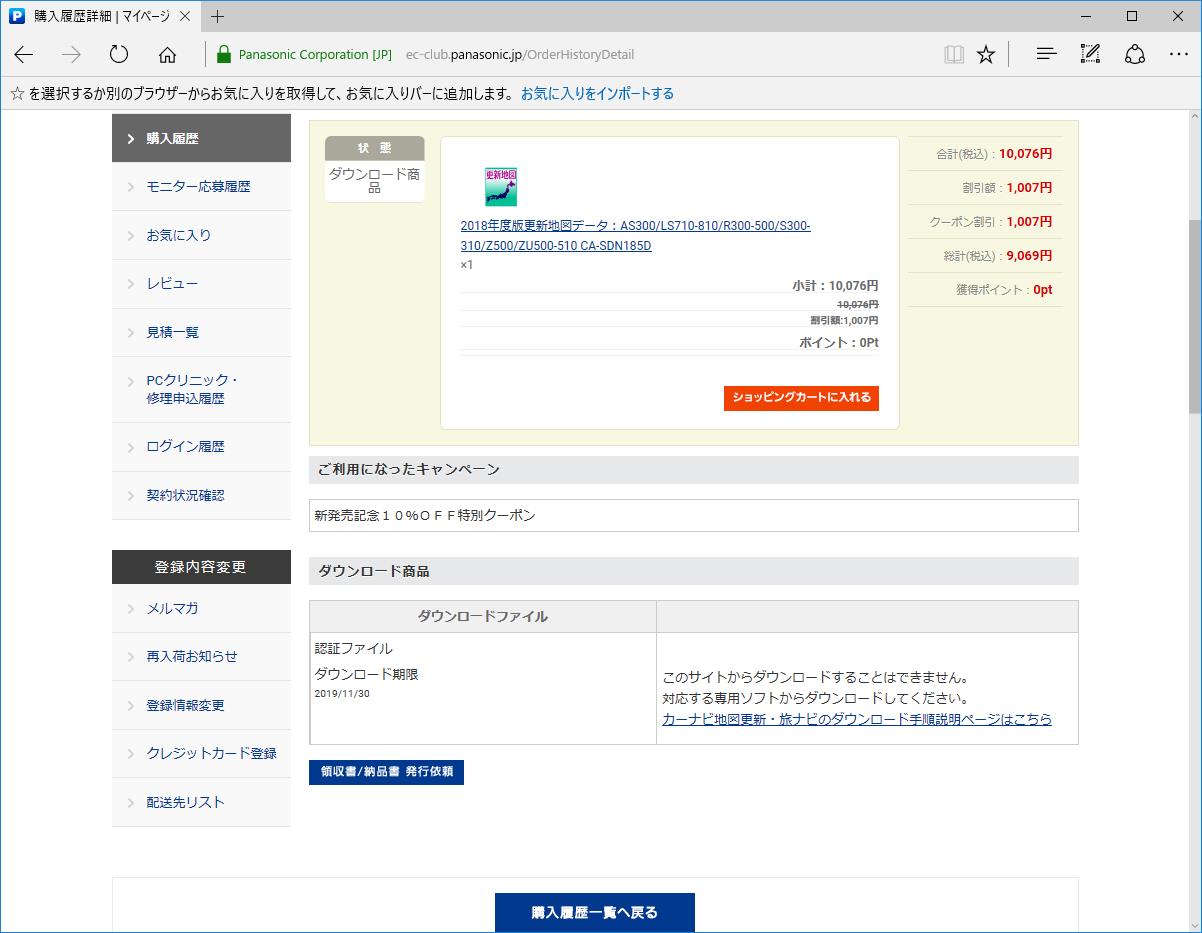Click the ダウンロードファイル column header
Screen dimensions: 1202x933
pos(483,616)
